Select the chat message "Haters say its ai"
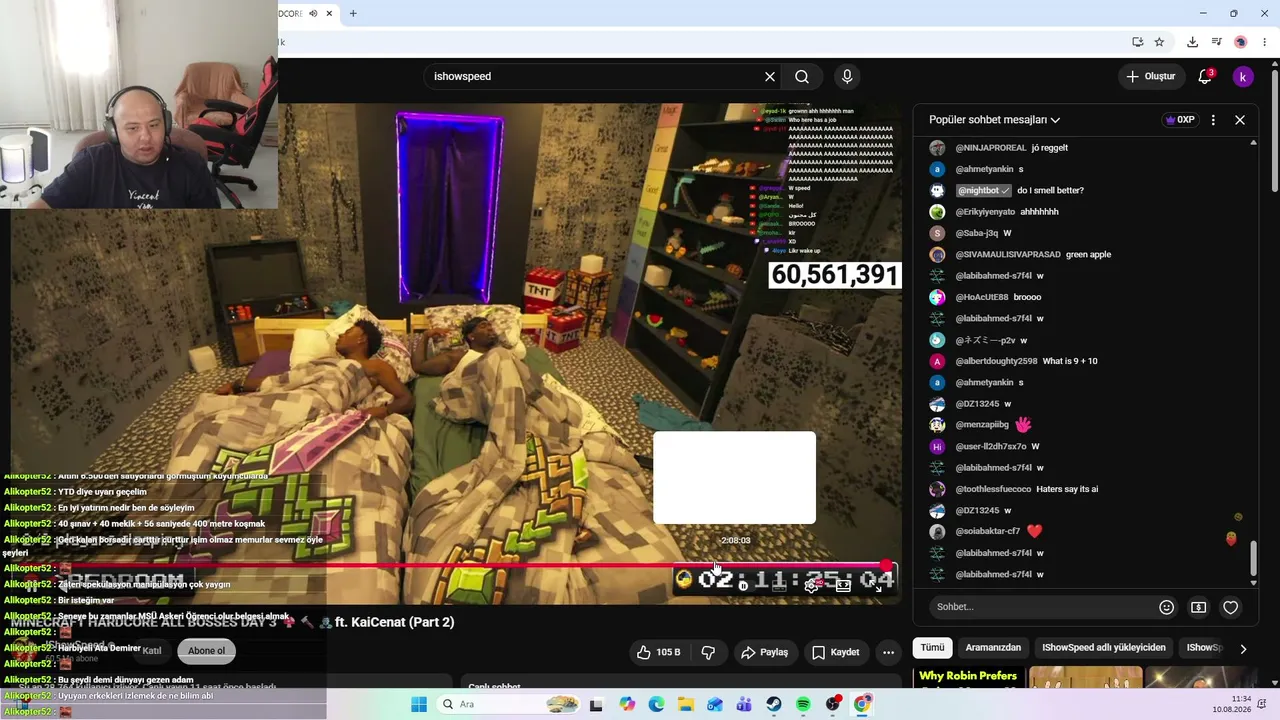1280x720 pixels. click(1067, 489)
